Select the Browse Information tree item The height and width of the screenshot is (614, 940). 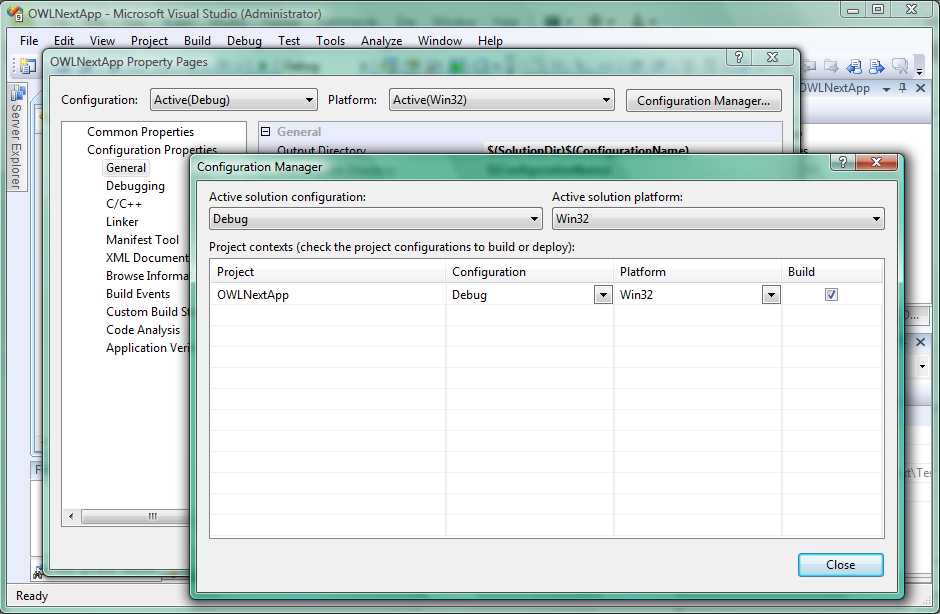pos(147,276)
